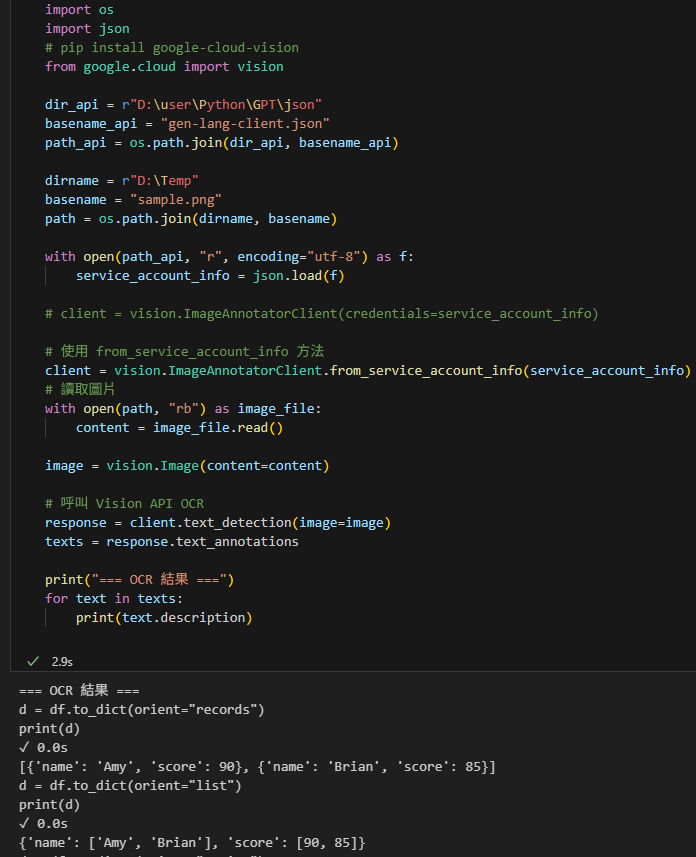Click the json.load(f) line
The image size is (696, 857).
tap(210, 275)
